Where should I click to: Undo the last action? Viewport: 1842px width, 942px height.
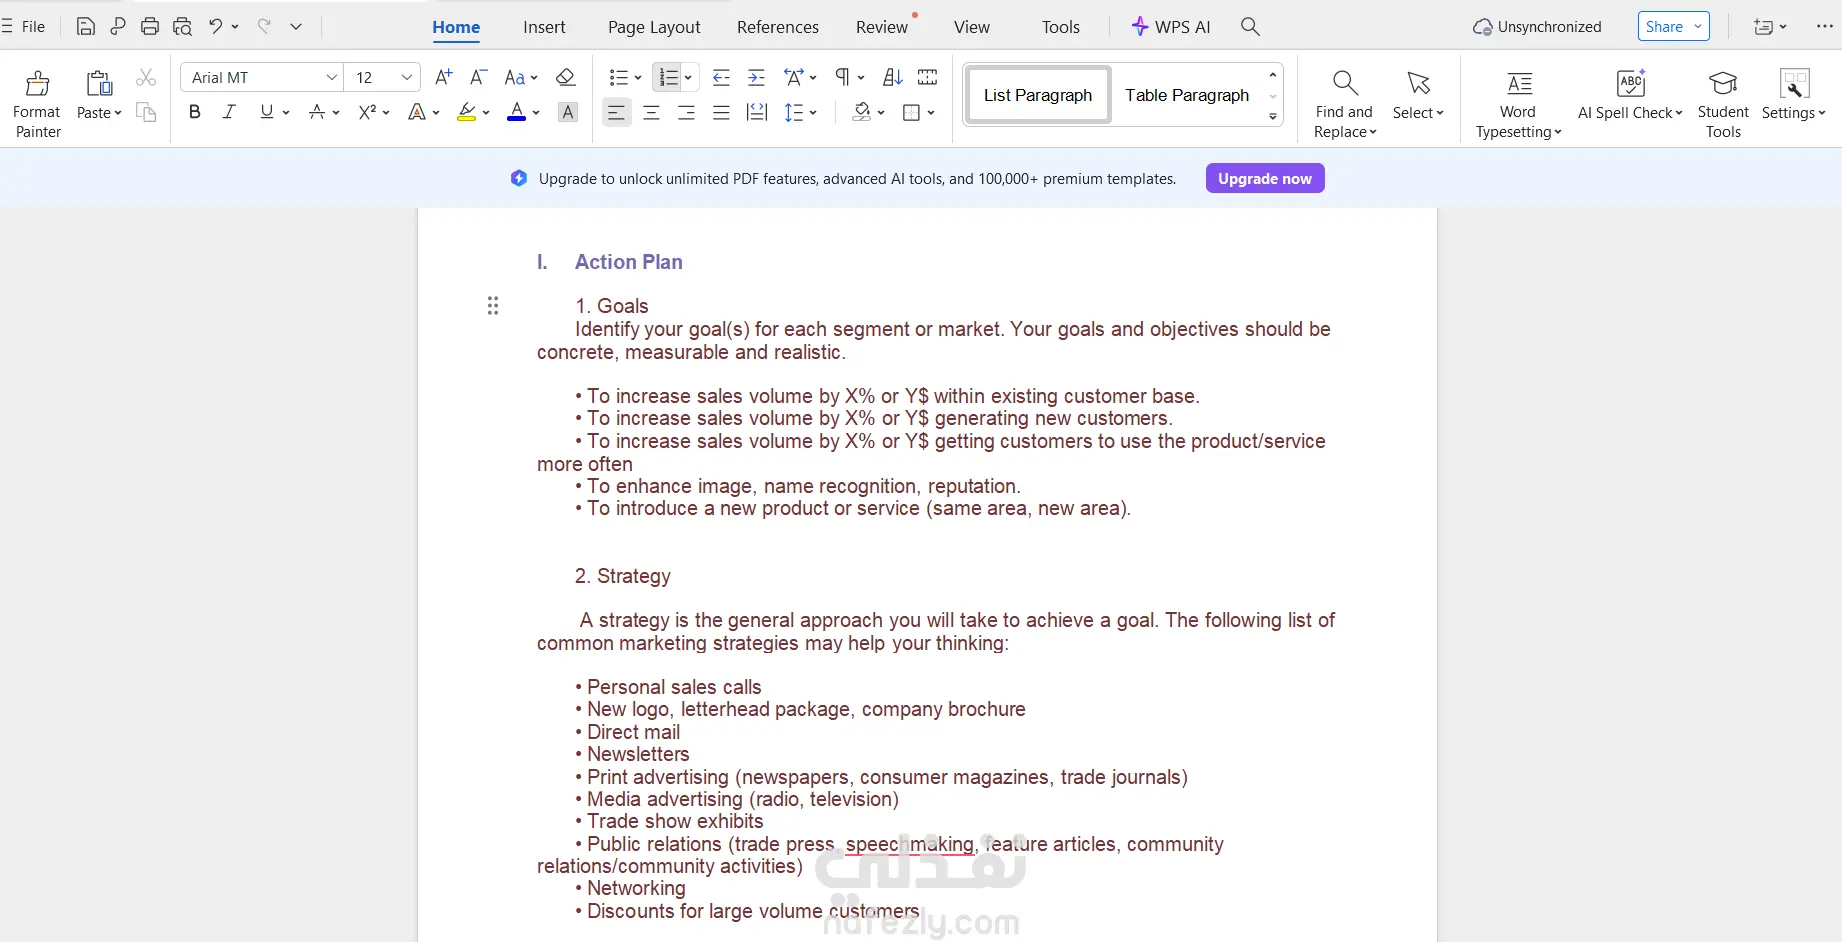click(215, 27)
